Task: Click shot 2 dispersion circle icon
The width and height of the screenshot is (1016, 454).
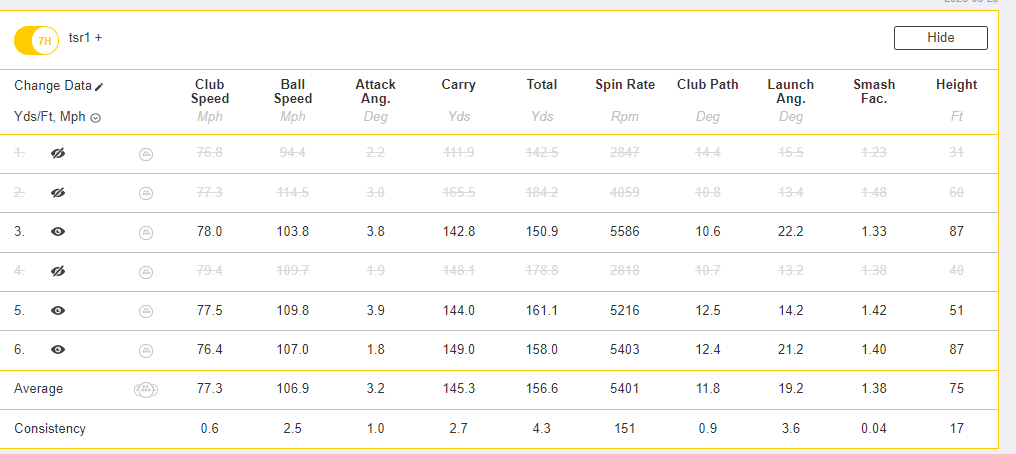Action: coord(146,193)
